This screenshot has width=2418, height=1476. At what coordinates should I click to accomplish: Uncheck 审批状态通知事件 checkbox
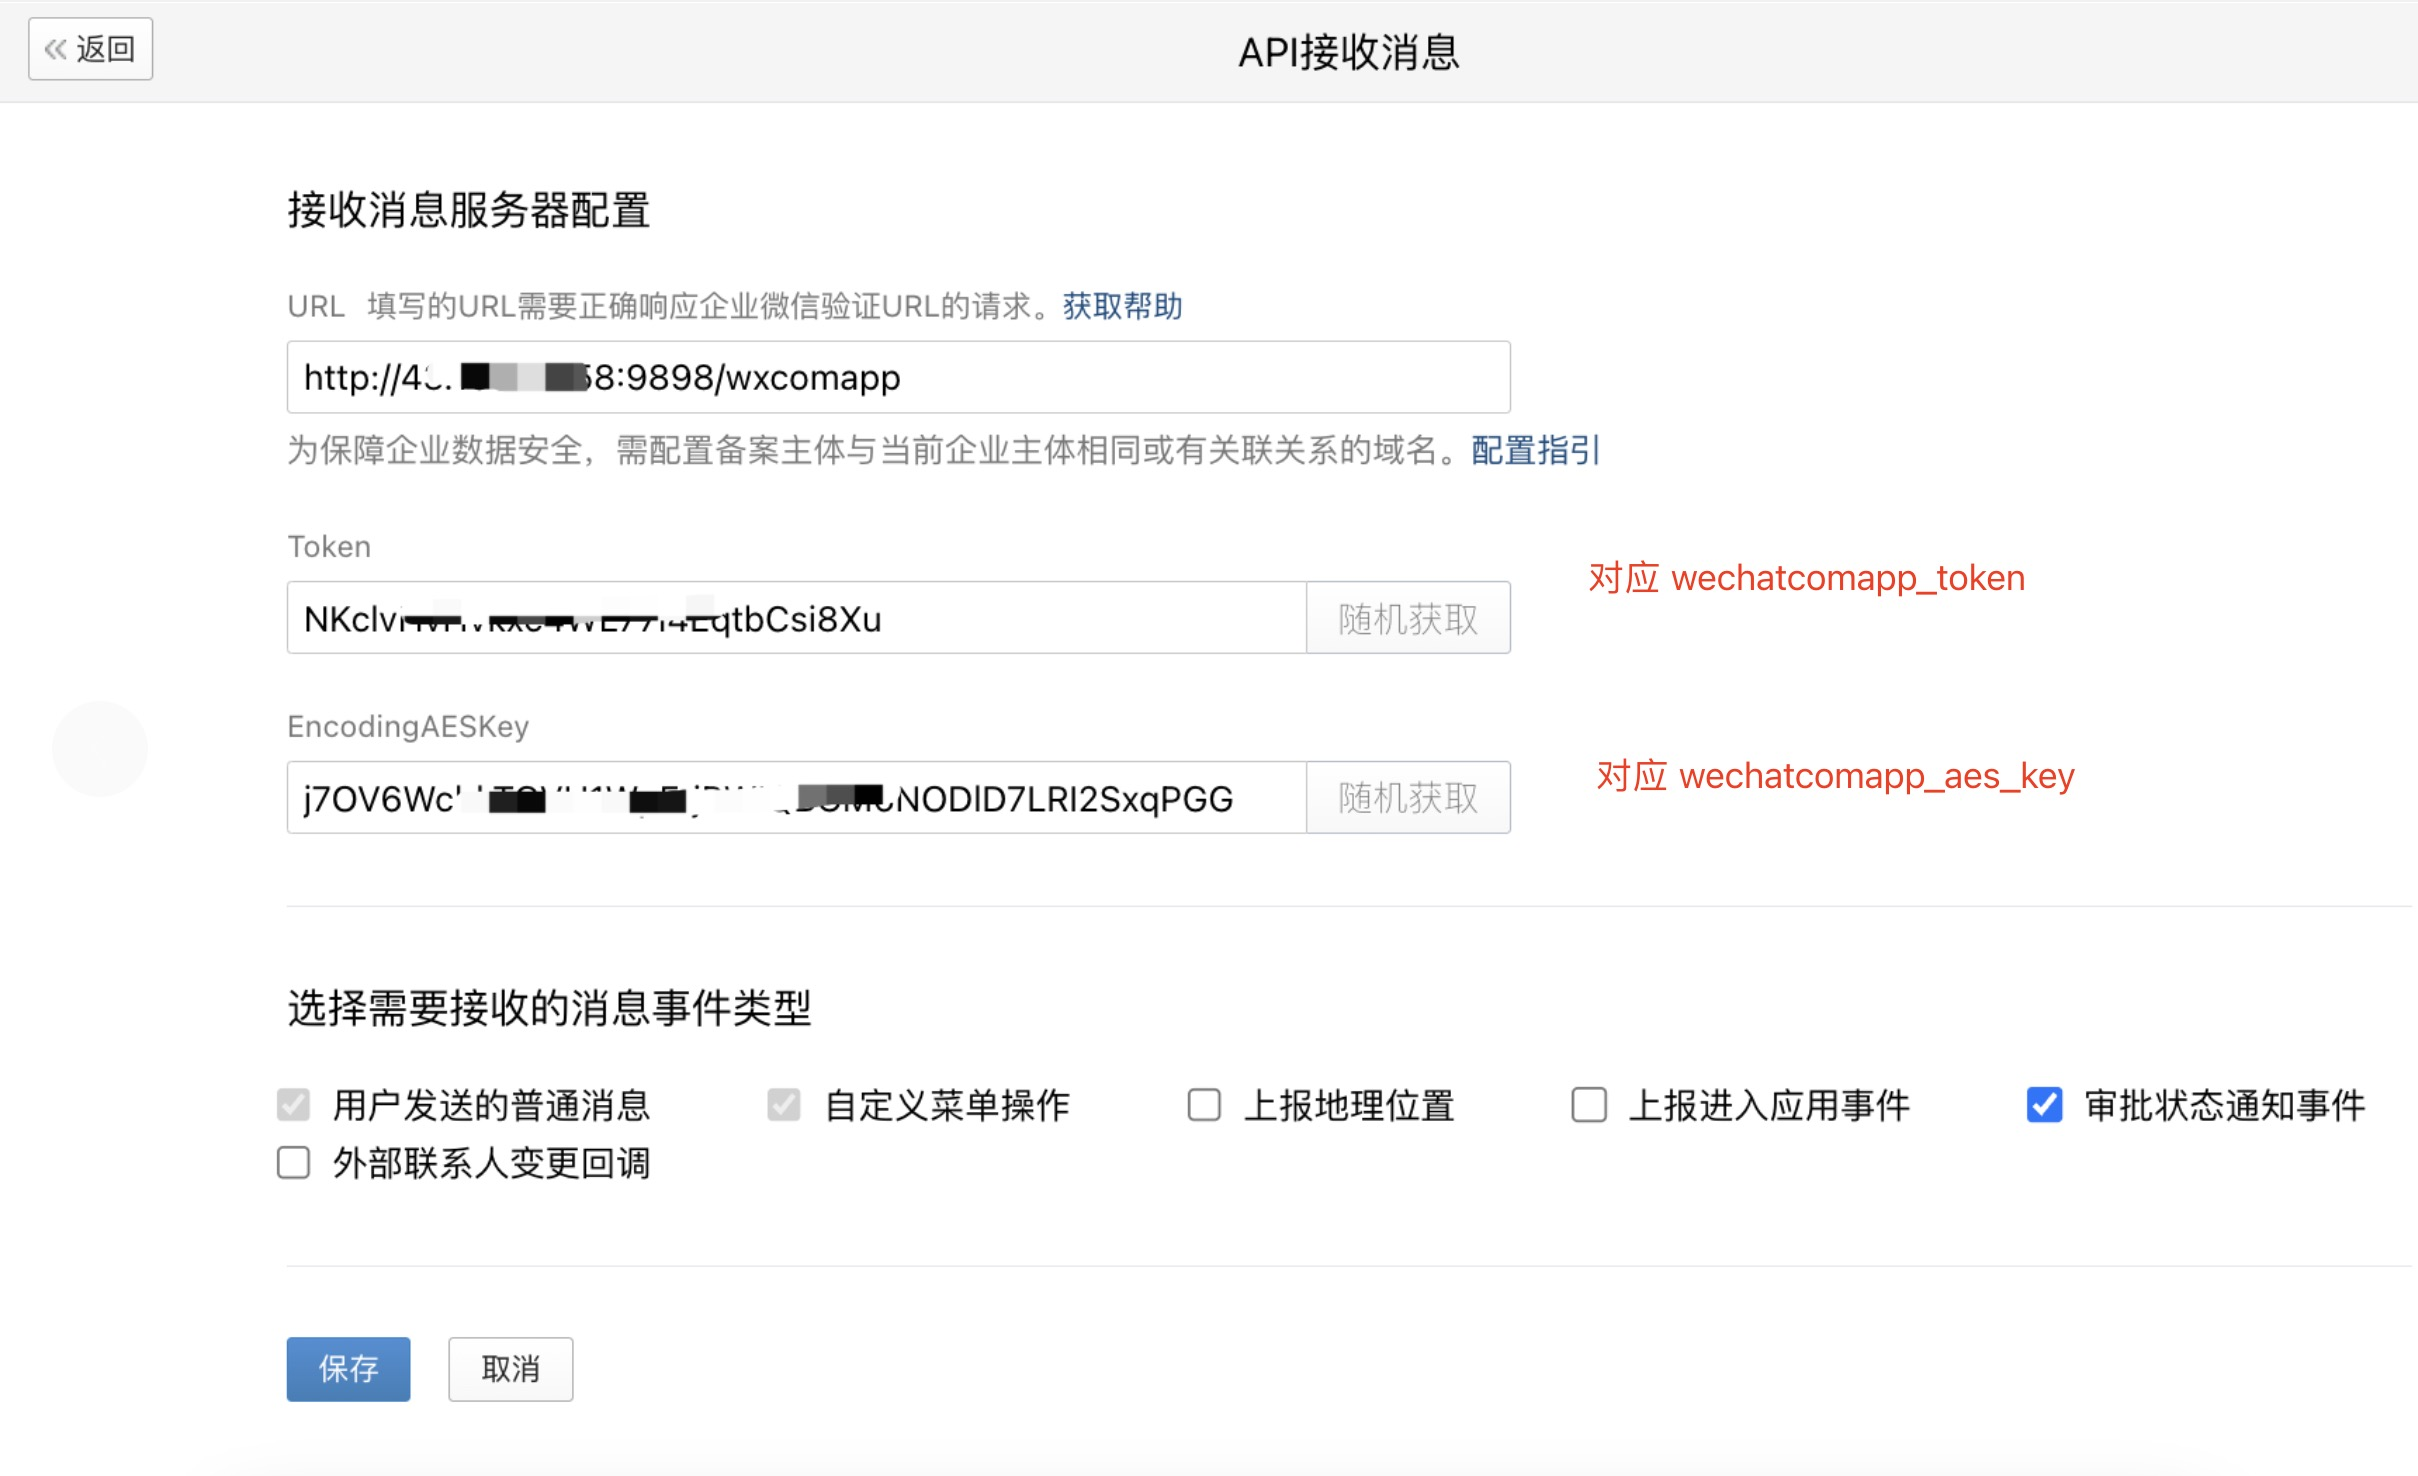(x=2044, y=1105)
